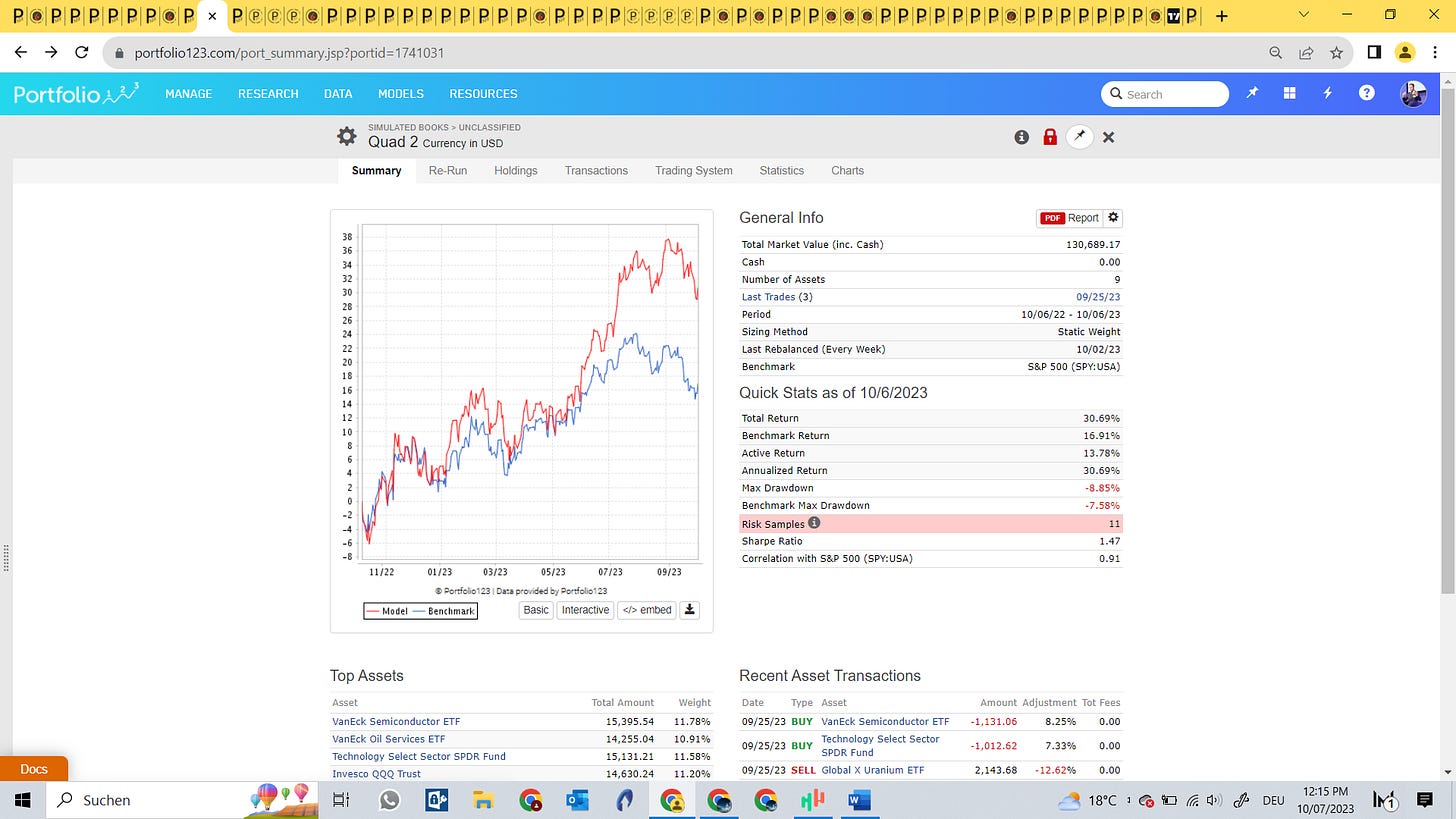Click the lightning bolt icon in navbar
Image resolution: width=1456 pixels, height=819 pixels.
click(1328, 93)
